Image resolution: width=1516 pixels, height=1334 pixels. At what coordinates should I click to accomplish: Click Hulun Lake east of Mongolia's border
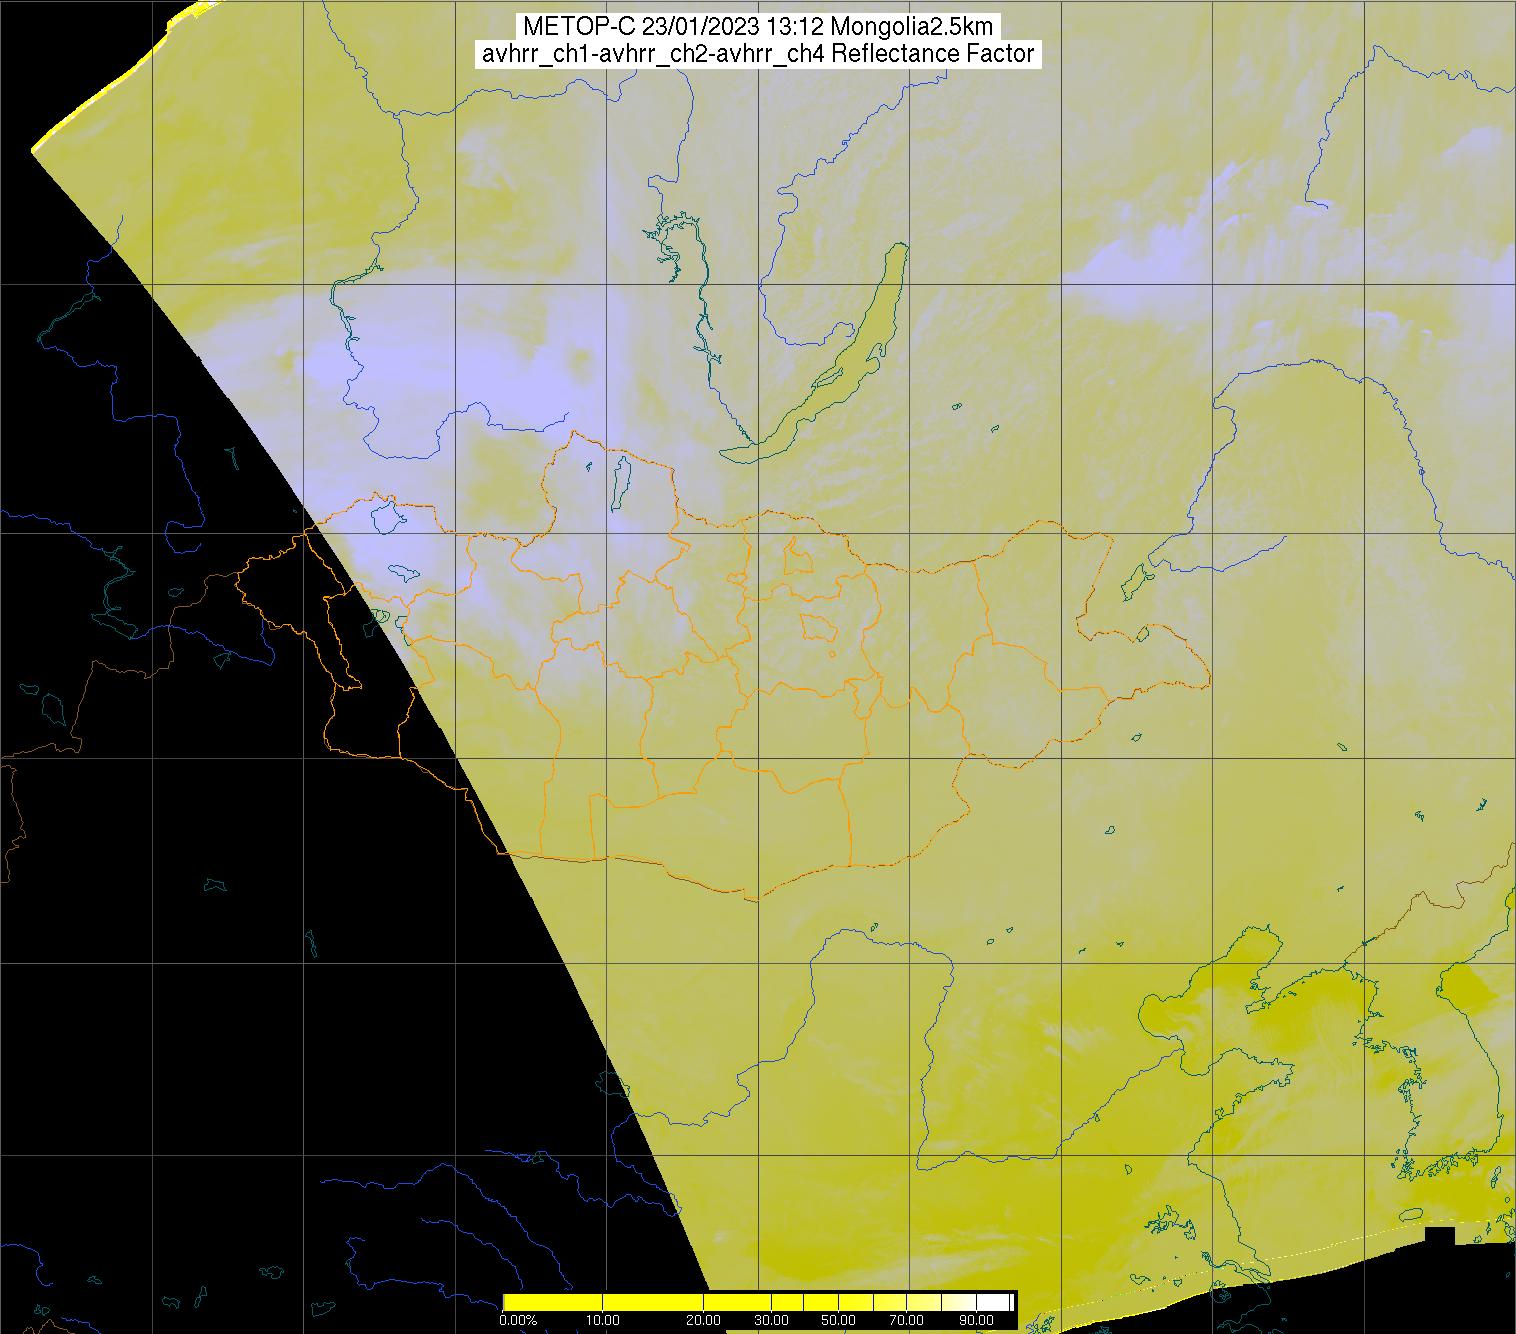tap(1137, 580)
